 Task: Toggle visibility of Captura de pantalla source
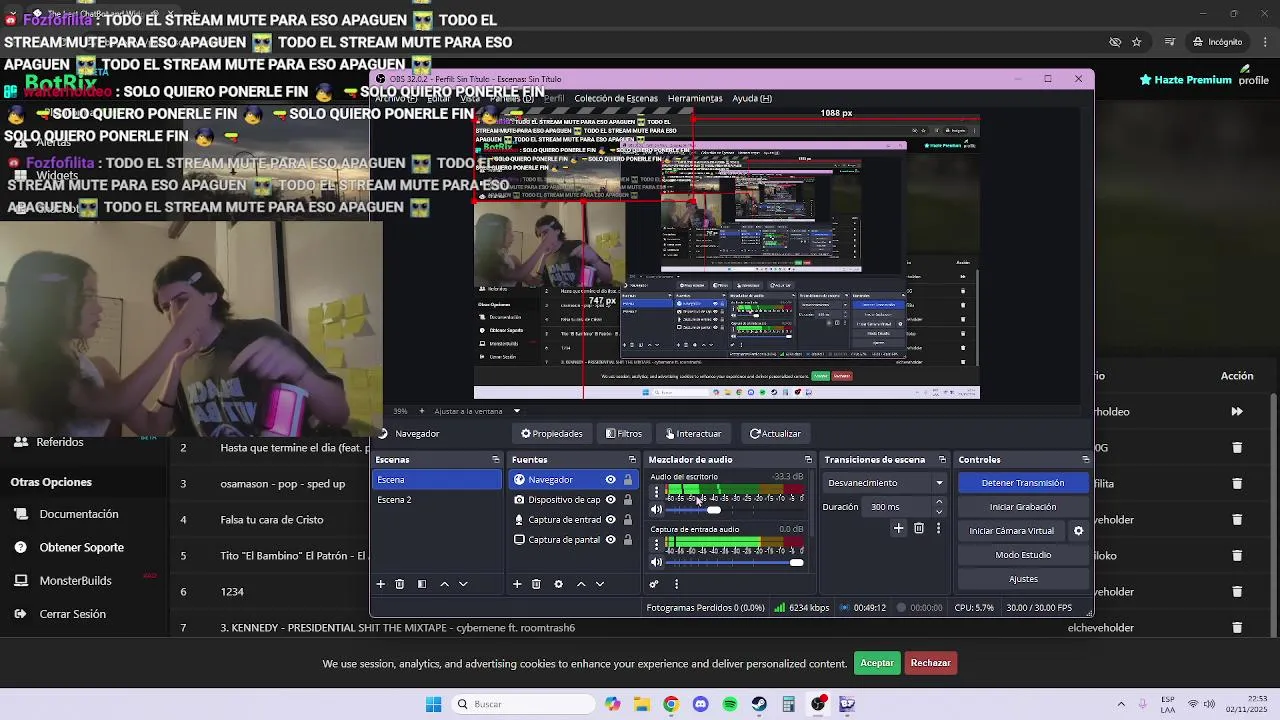(x=610, y=540)
